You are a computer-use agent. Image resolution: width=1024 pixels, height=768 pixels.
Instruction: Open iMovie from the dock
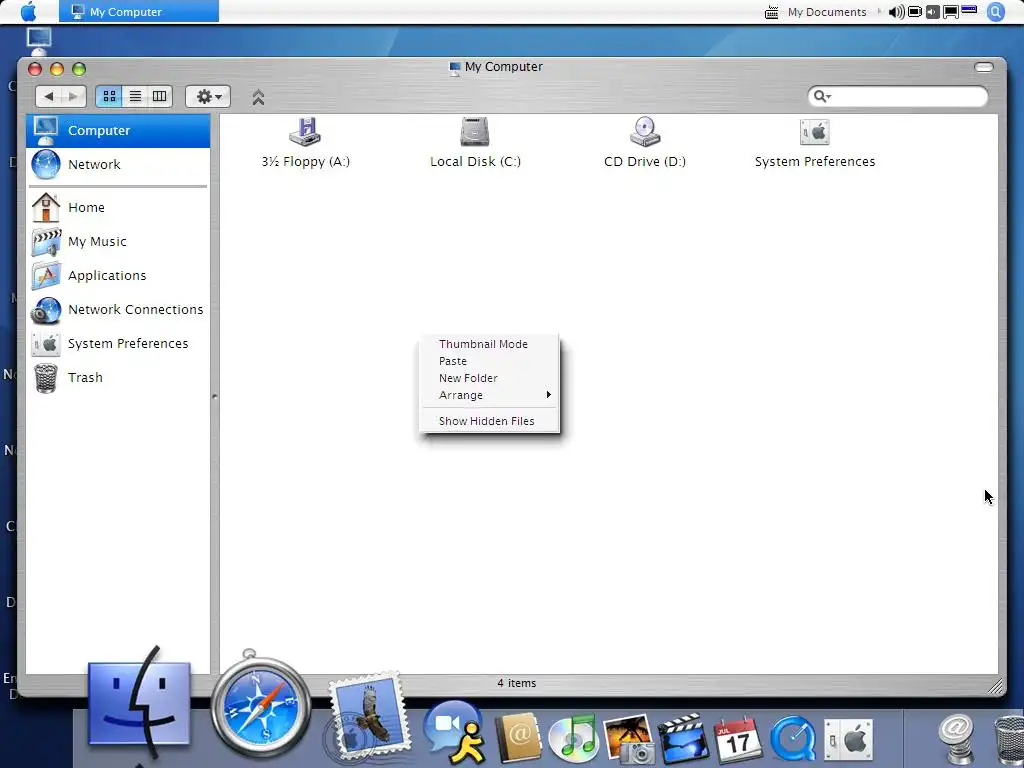[683, 739]
